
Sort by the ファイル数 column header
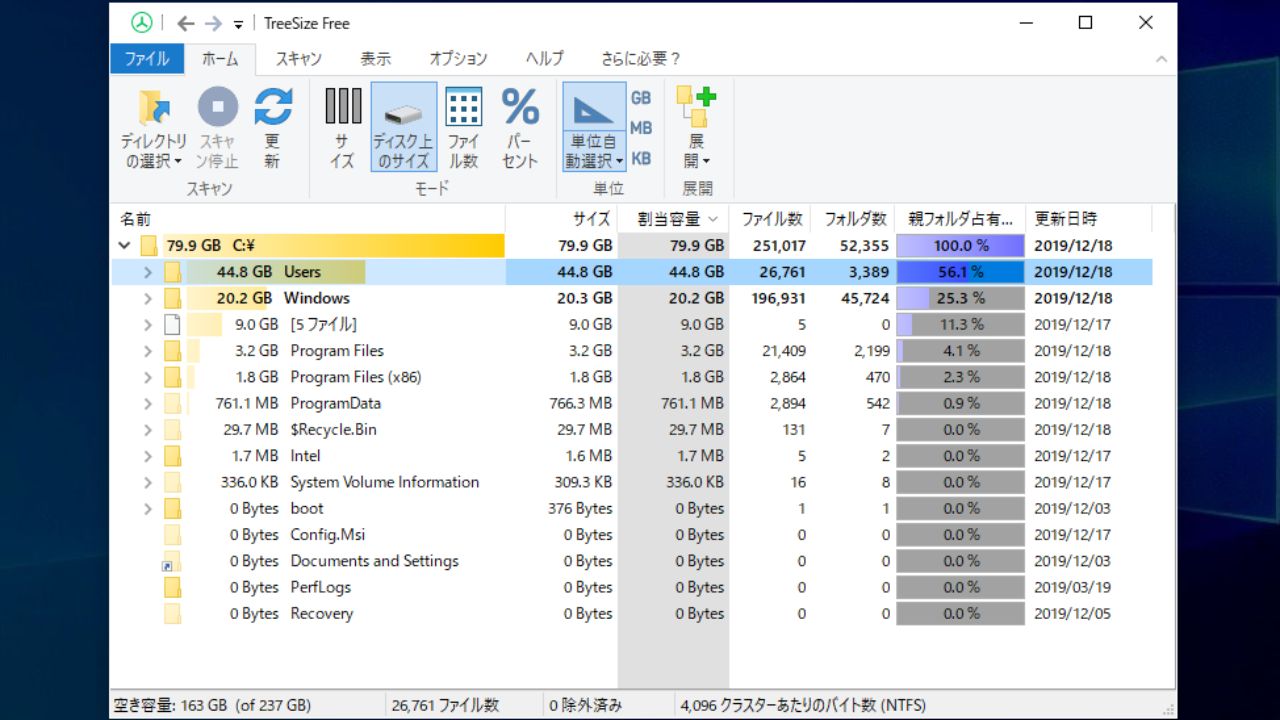pos(771,219)
